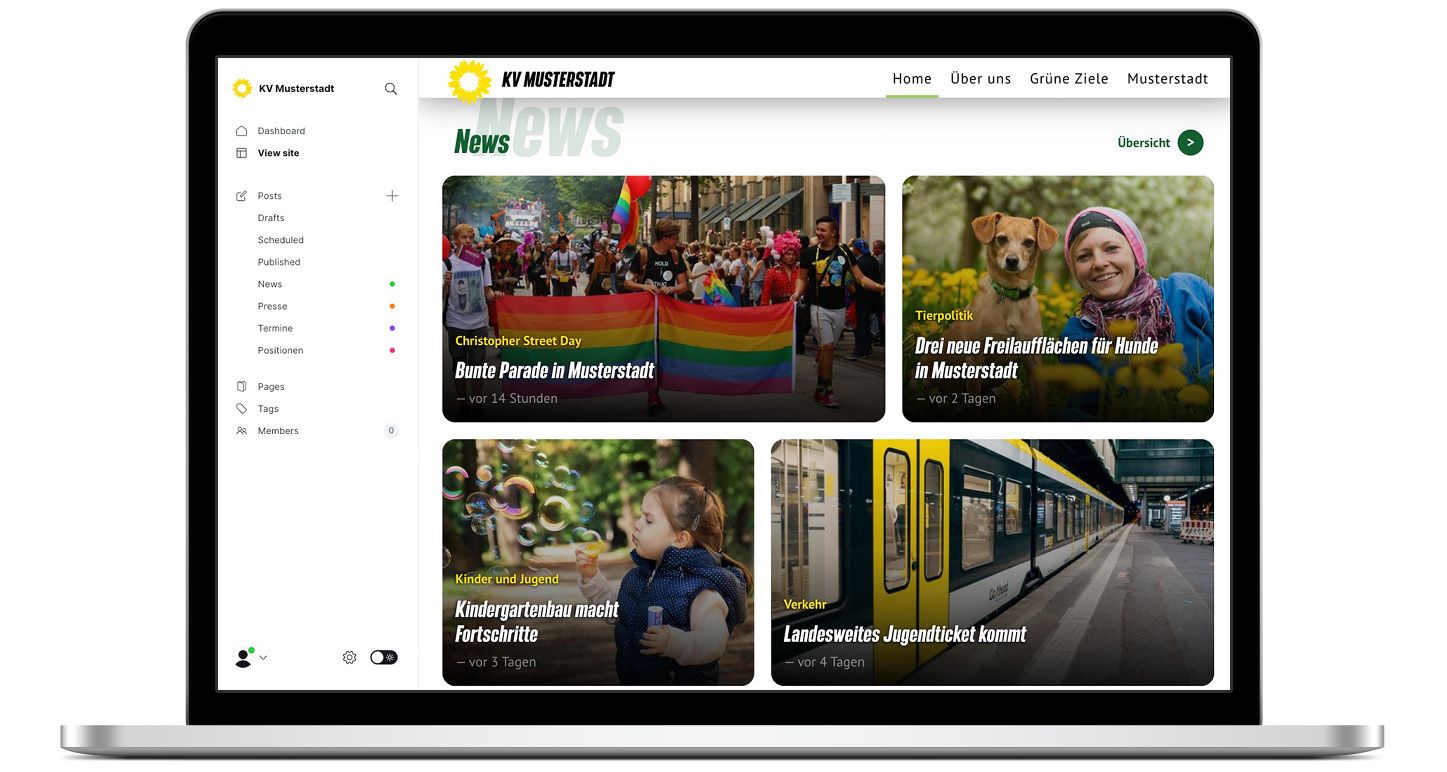Click the Tierpolitik category label
1447x772 pixels.
pyautogui.click(x=944, y=316)
